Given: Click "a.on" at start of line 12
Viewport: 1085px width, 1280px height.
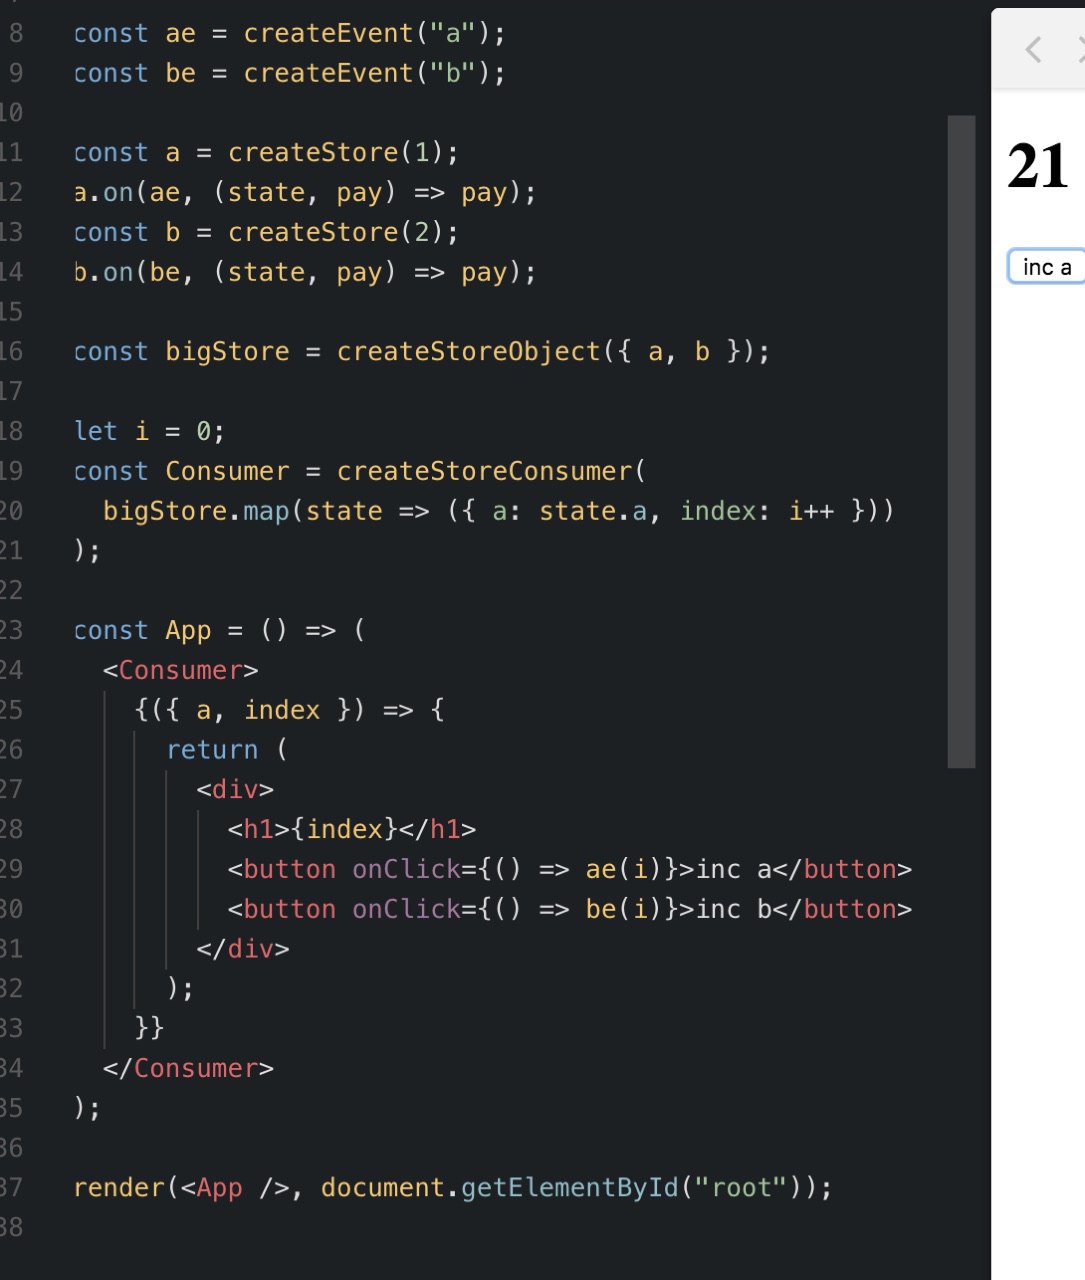Looking at the screenshot, I should coord(104,193).
